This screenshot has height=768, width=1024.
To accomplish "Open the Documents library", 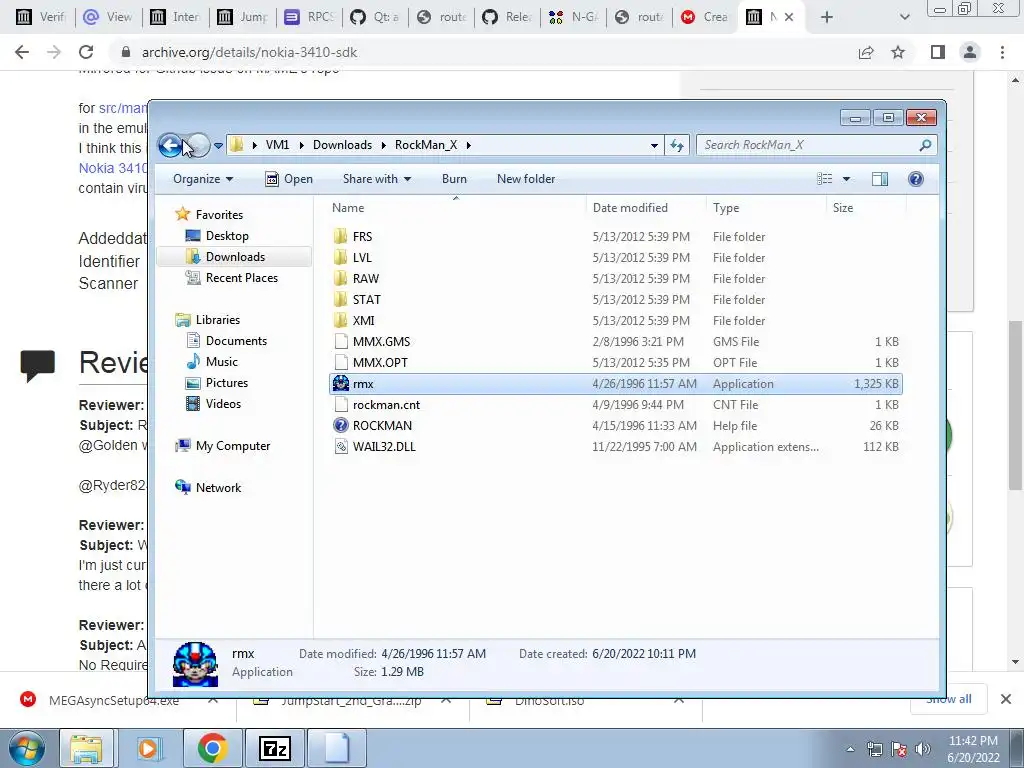I will (227, 340).
